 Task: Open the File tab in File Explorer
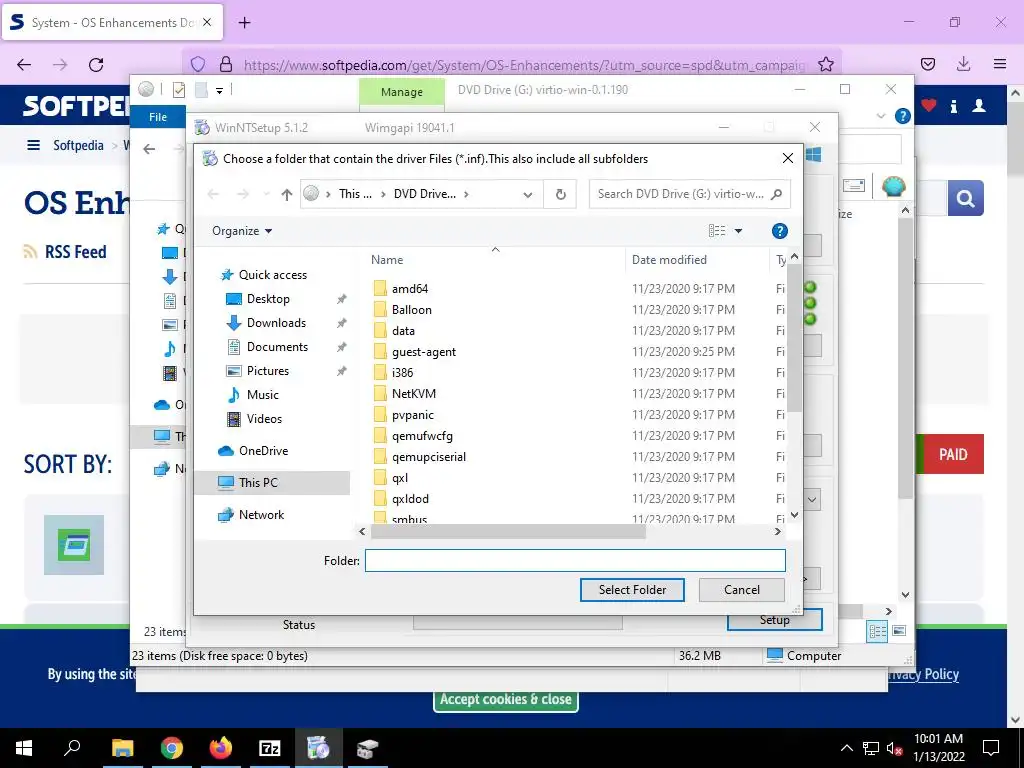pos(158,117)
